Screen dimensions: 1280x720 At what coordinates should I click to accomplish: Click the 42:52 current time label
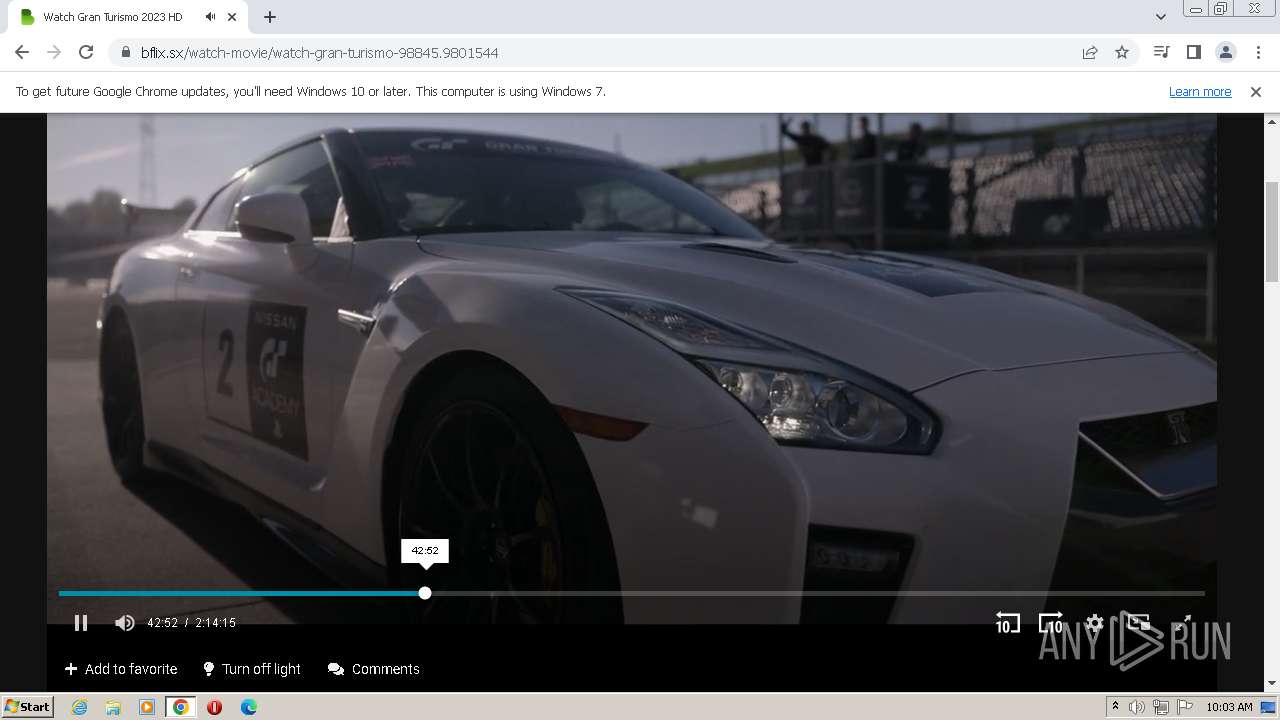click(162, 623)
